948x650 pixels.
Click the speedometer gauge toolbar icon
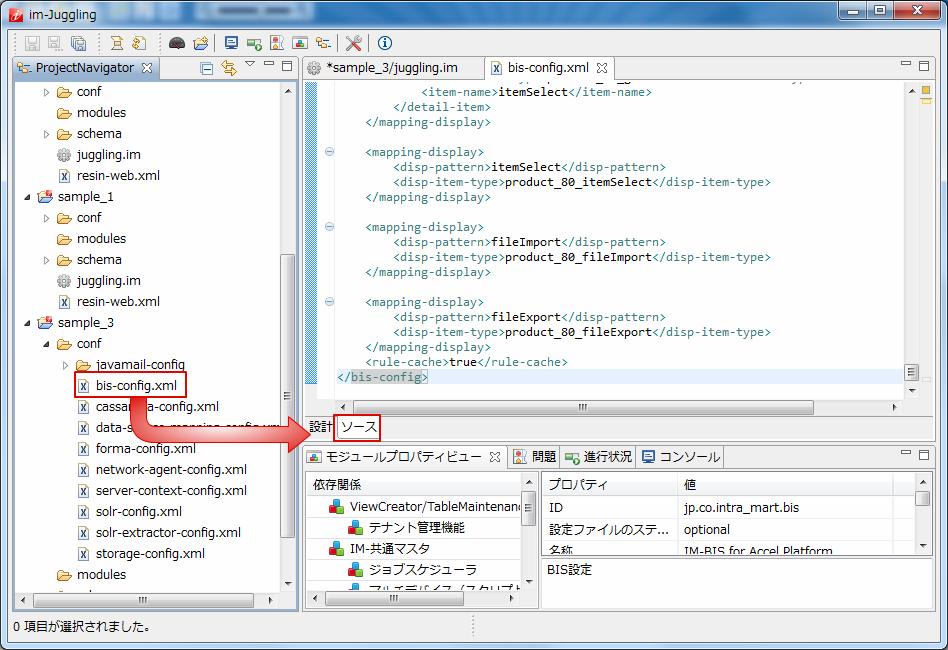(x=177, y=43)
